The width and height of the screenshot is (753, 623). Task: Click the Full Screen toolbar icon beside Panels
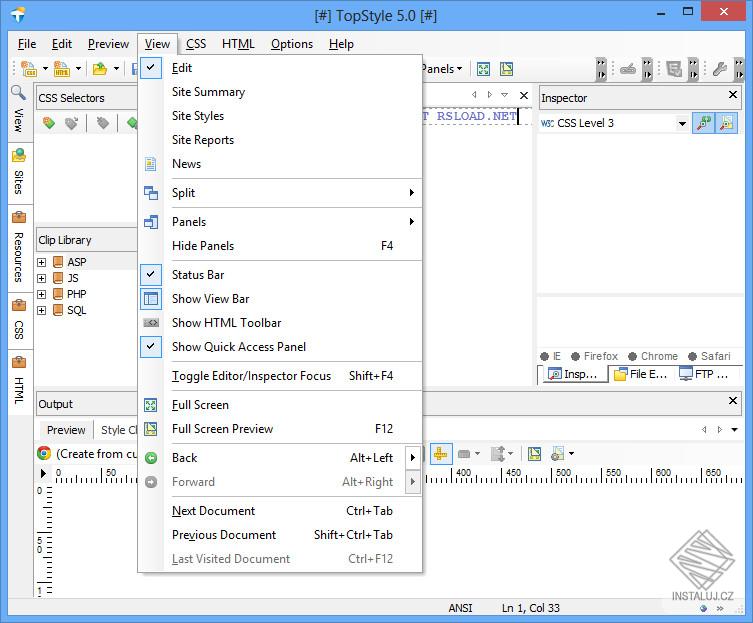(483, 69)
